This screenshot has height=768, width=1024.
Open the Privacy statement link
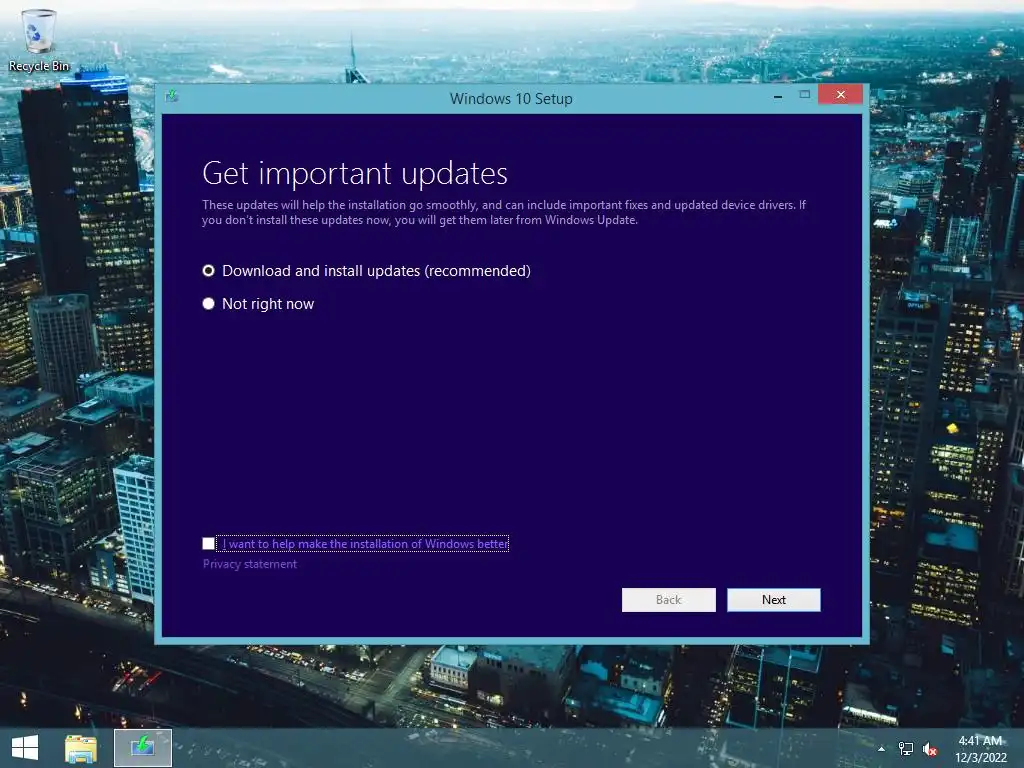click(x=249, y=564)
